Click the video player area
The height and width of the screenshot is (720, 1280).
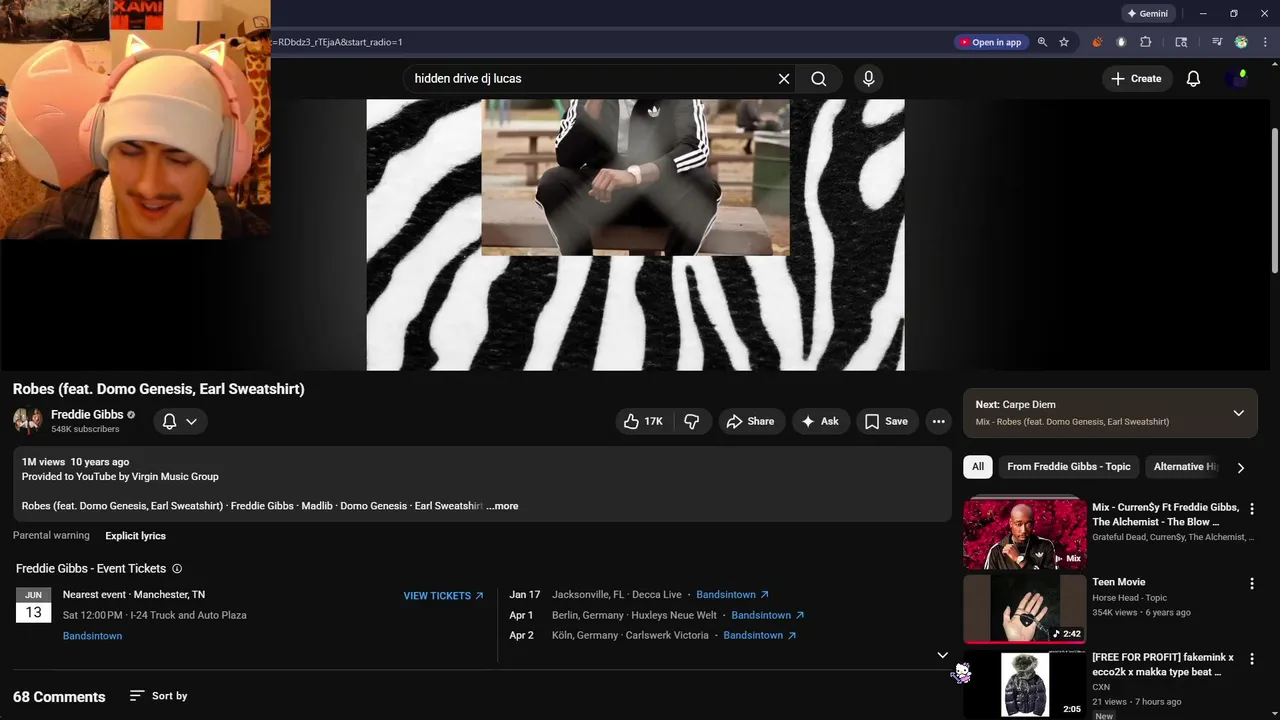(x=635, y=235)
